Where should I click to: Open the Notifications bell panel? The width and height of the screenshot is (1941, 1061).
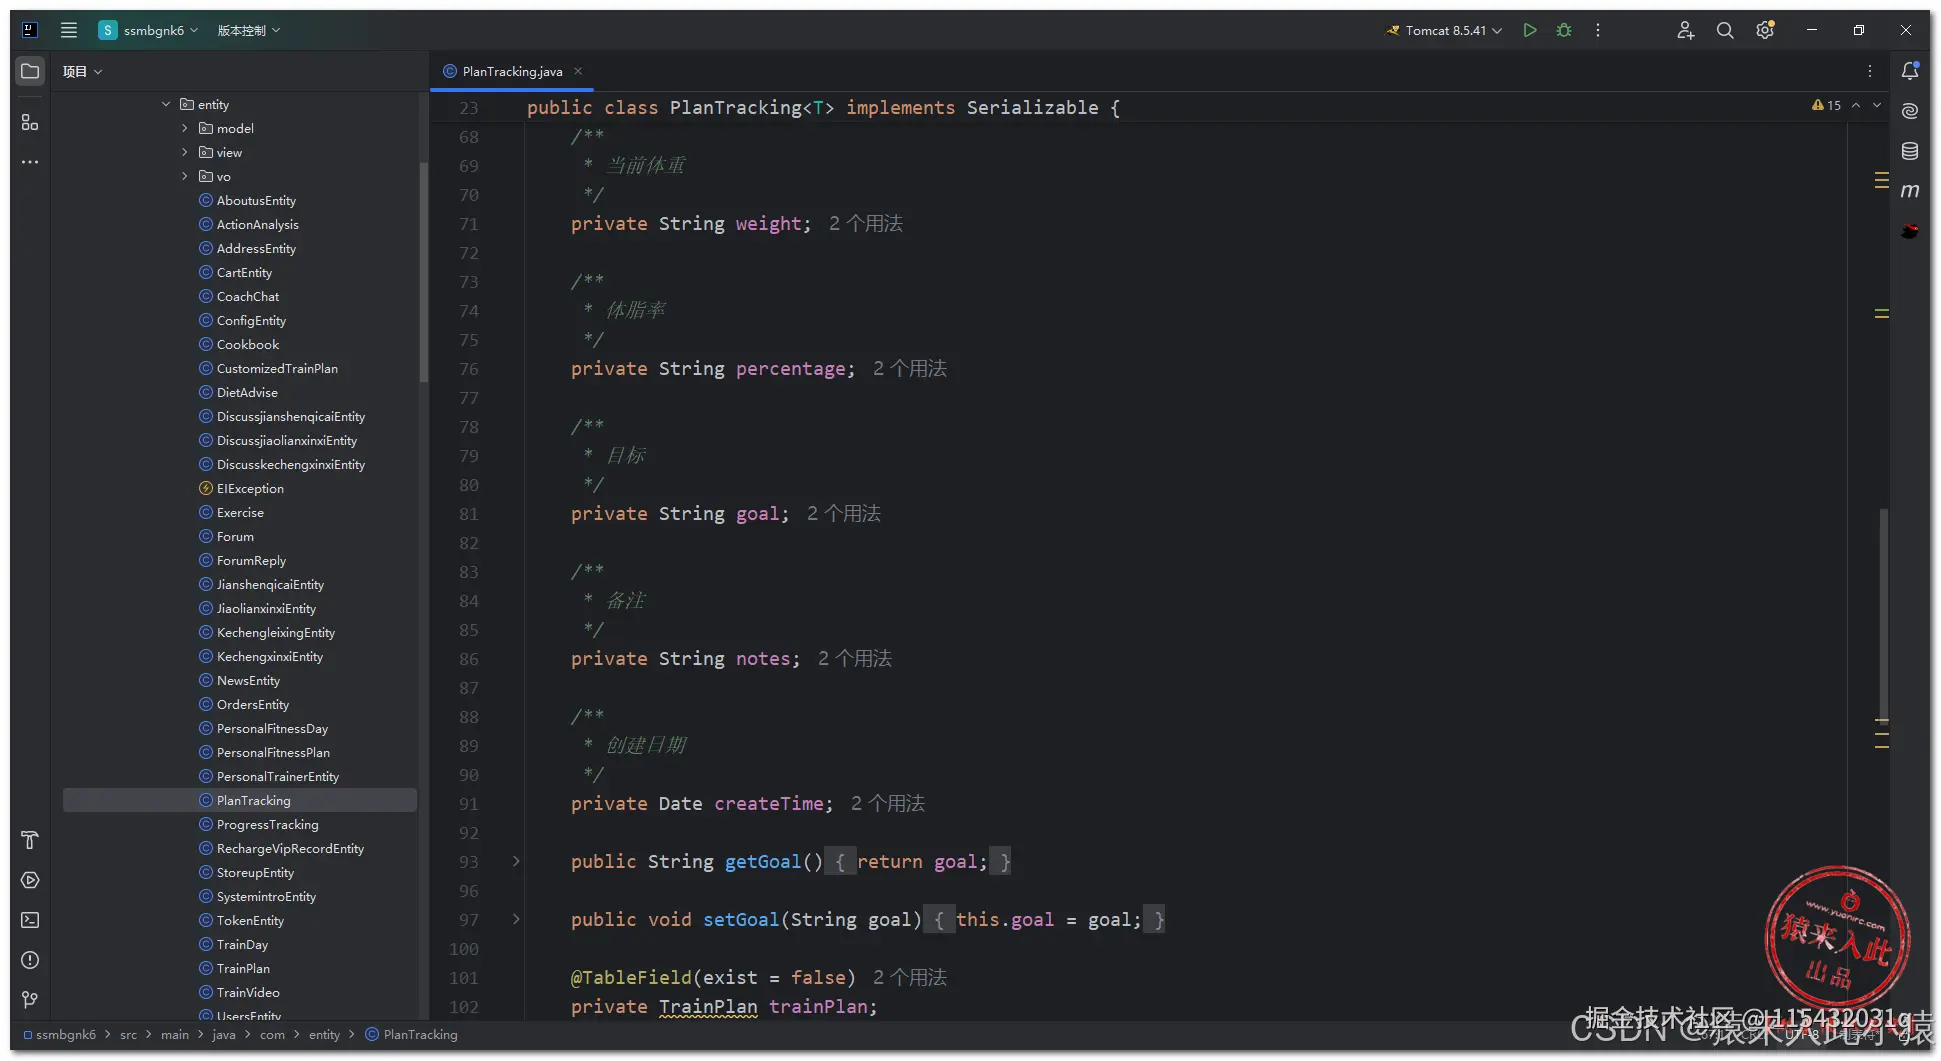[1910, 71]
